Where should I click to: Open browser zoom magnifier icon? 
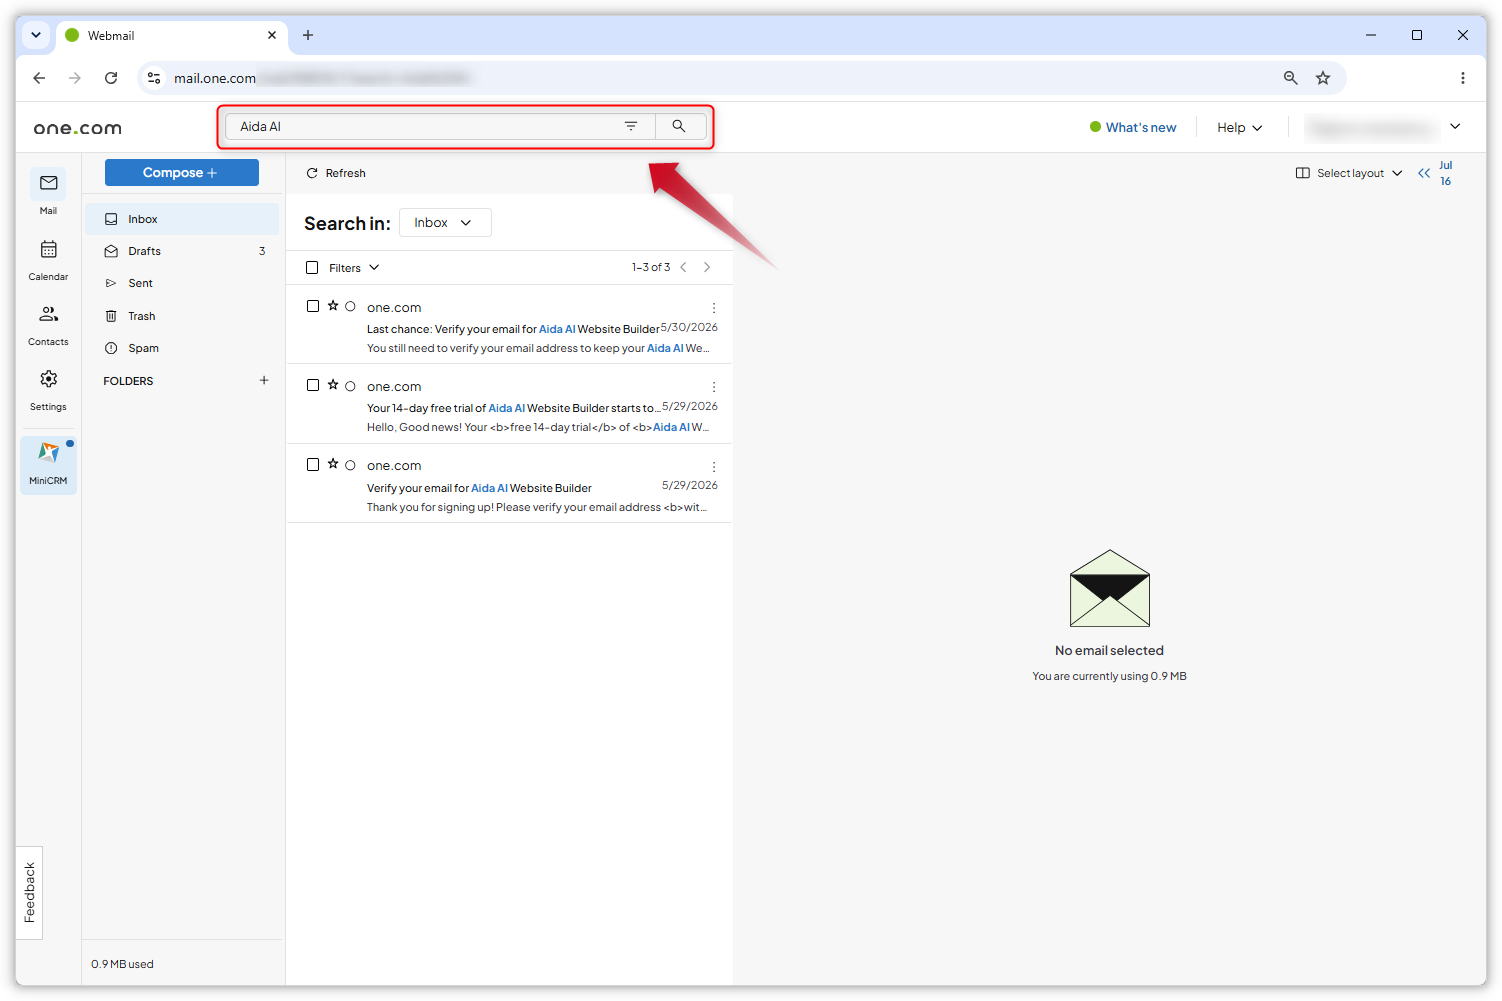pos(1291,78)
